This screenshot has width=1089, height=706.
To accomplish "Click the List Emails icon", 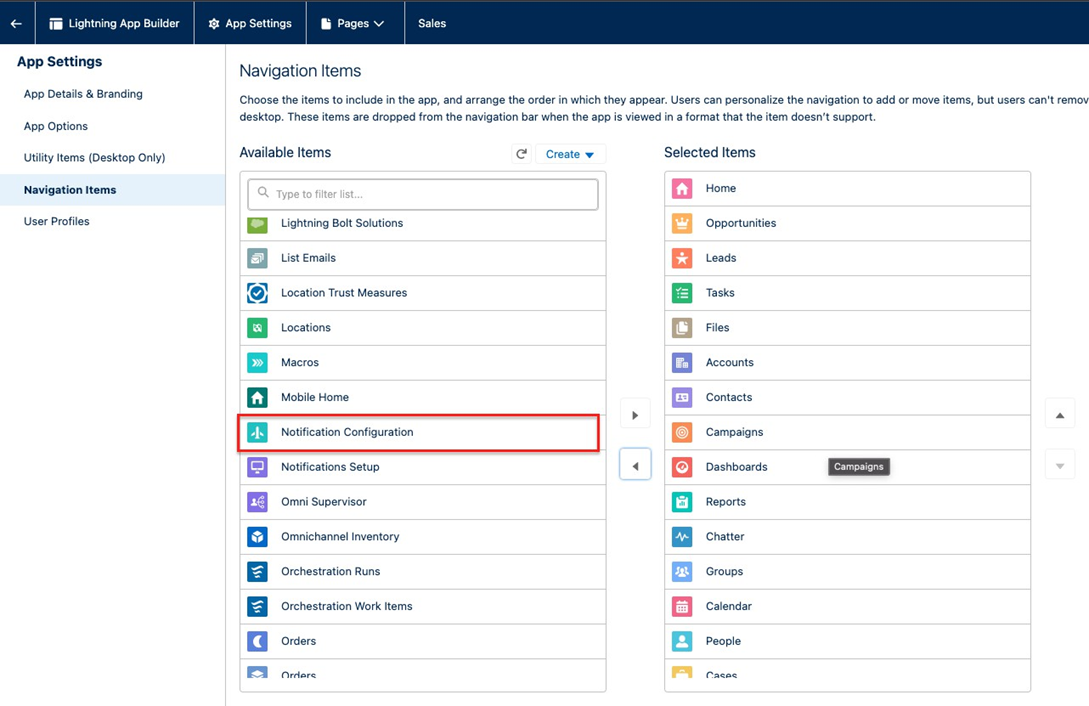I will [258, 258].
